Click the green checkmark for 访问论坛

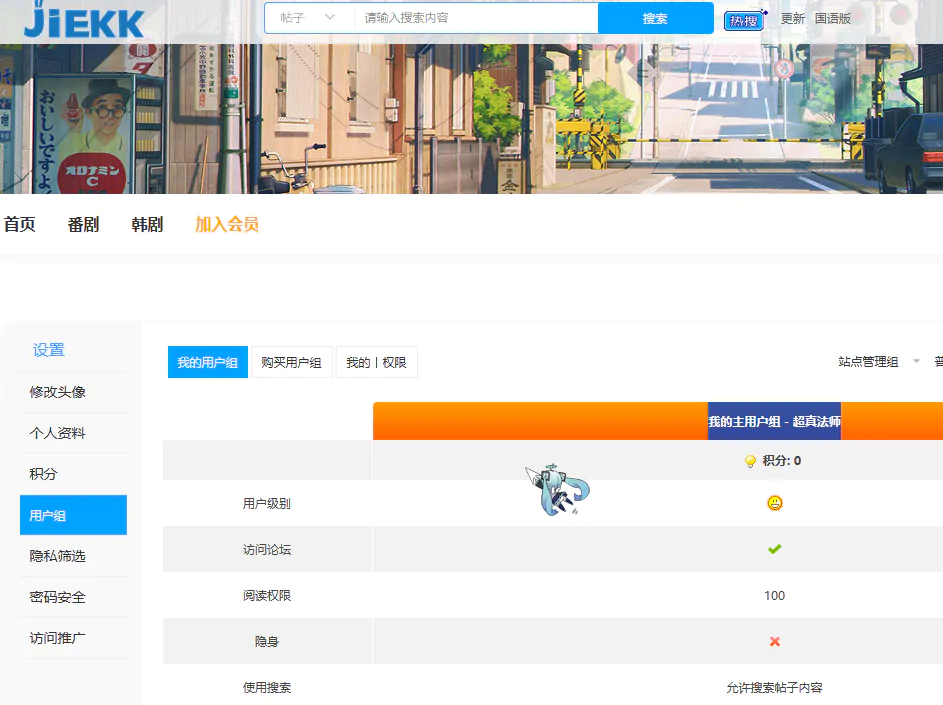pos(775,549)
